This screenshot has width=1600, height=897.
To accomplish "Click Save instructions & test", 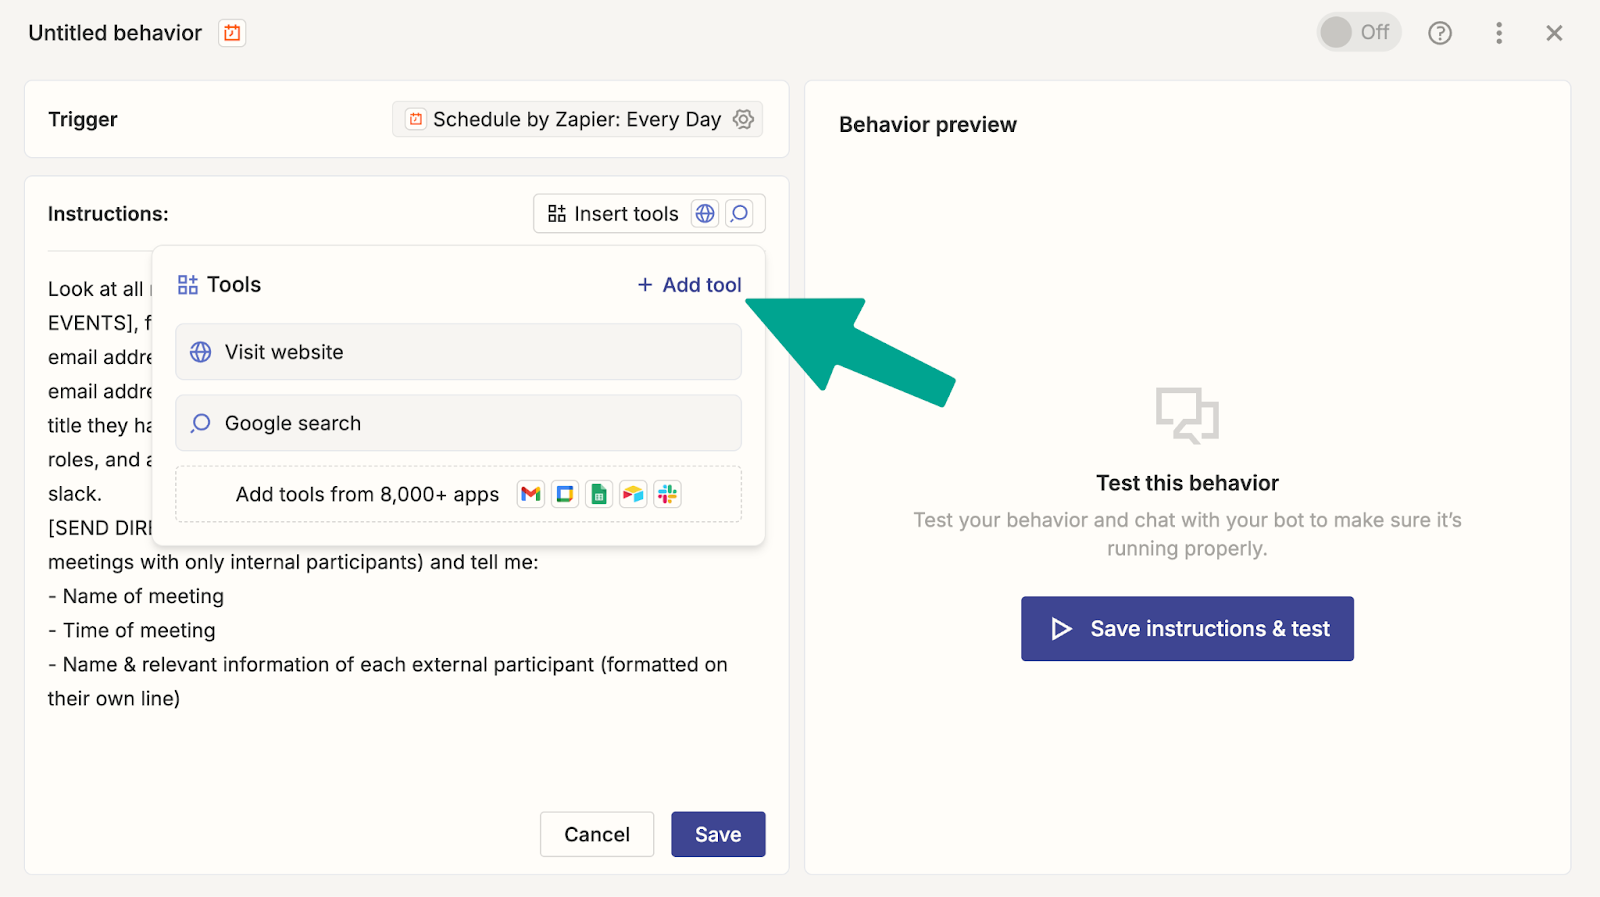I will coord(1187,629).
